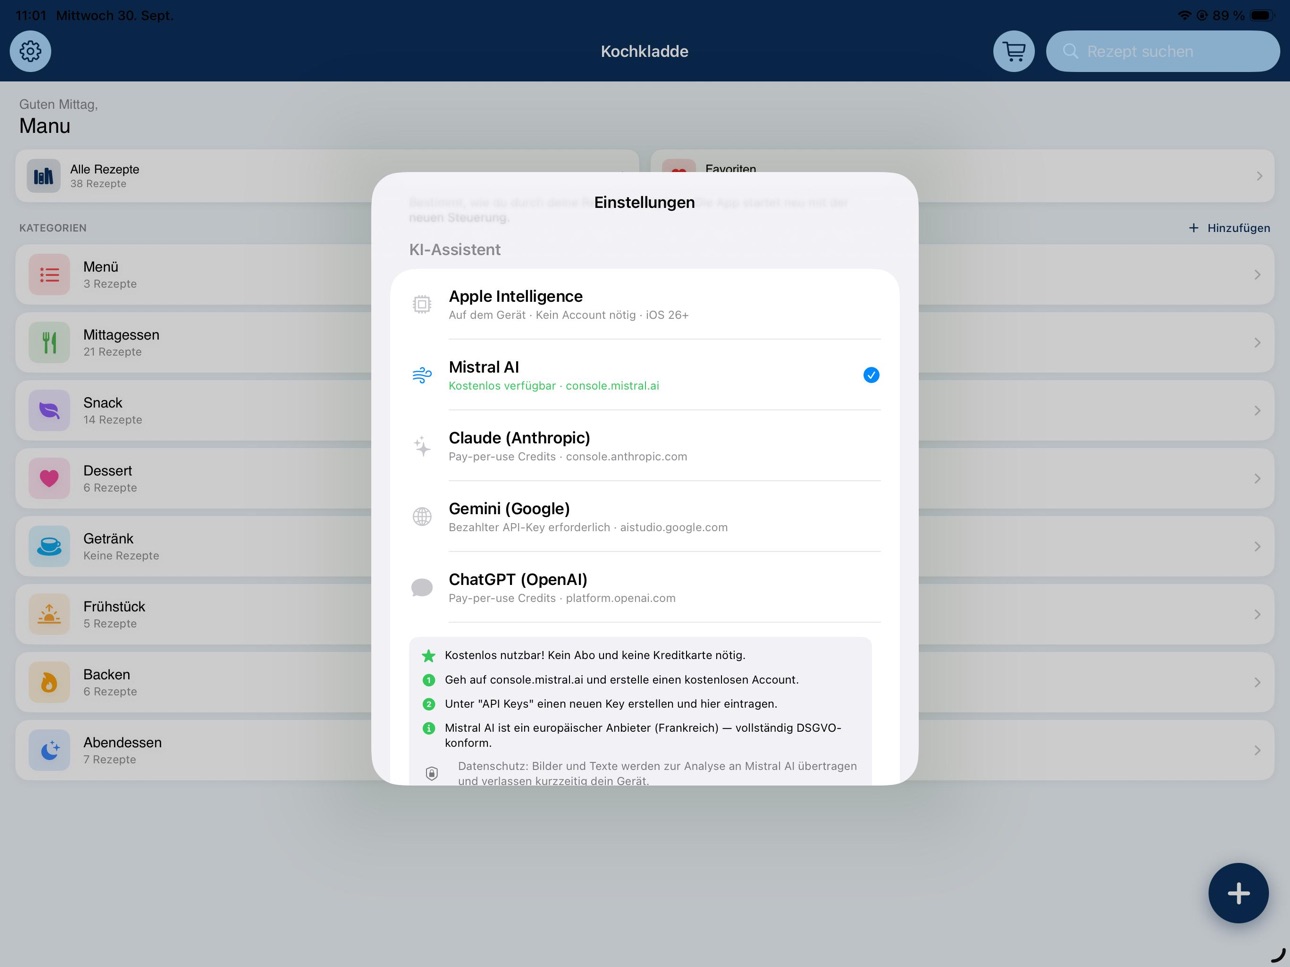Add a new recipe with plus button
The image size is (1290, 967).
(1238, 893)
